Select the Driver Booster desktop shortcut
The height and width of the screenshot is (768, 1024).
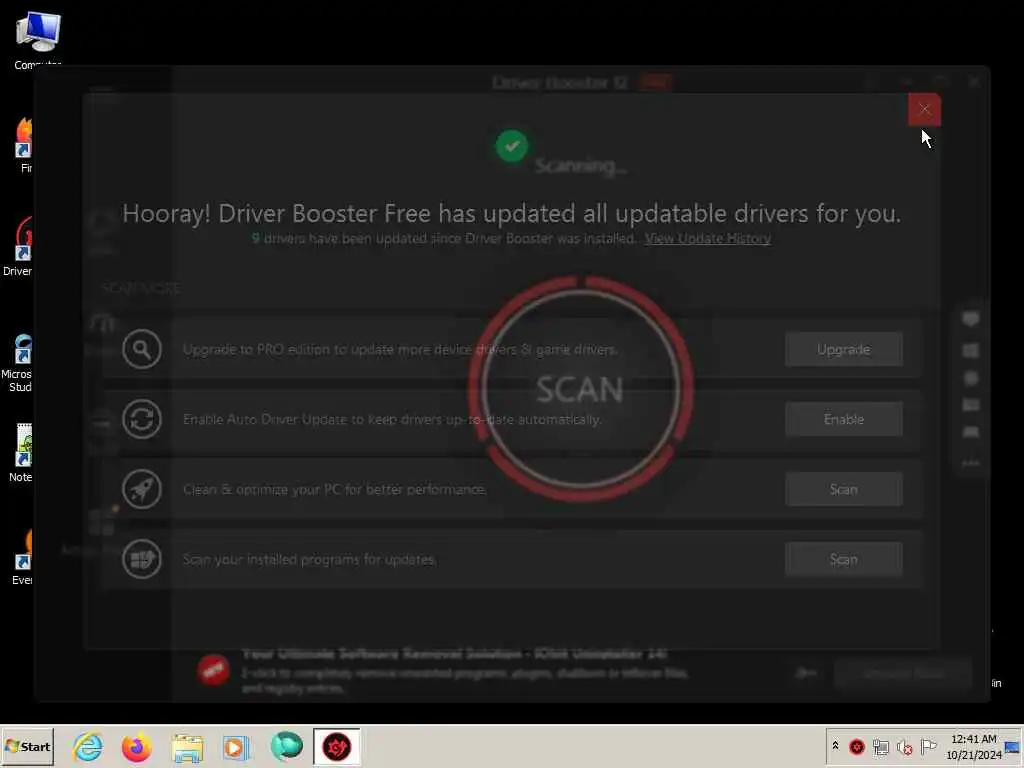pos(18,247)
